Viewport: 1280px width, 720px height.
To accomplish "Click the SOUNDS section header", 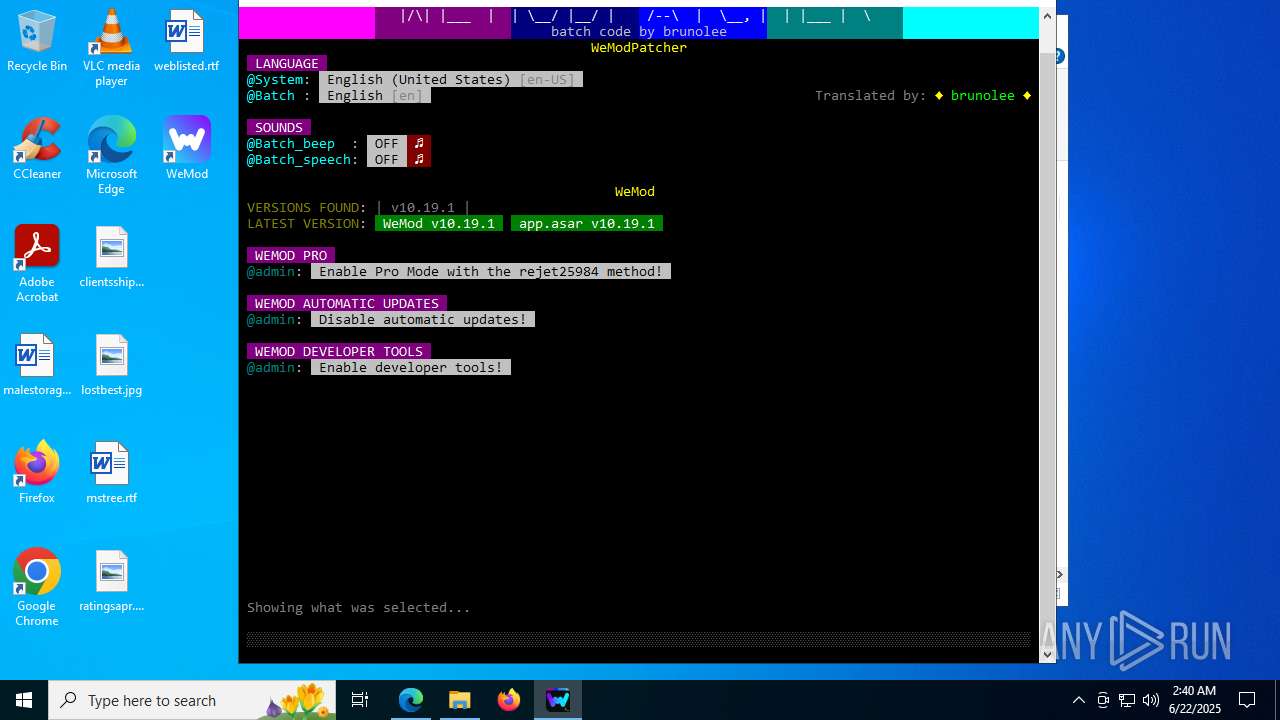I will tap(279, 127).
